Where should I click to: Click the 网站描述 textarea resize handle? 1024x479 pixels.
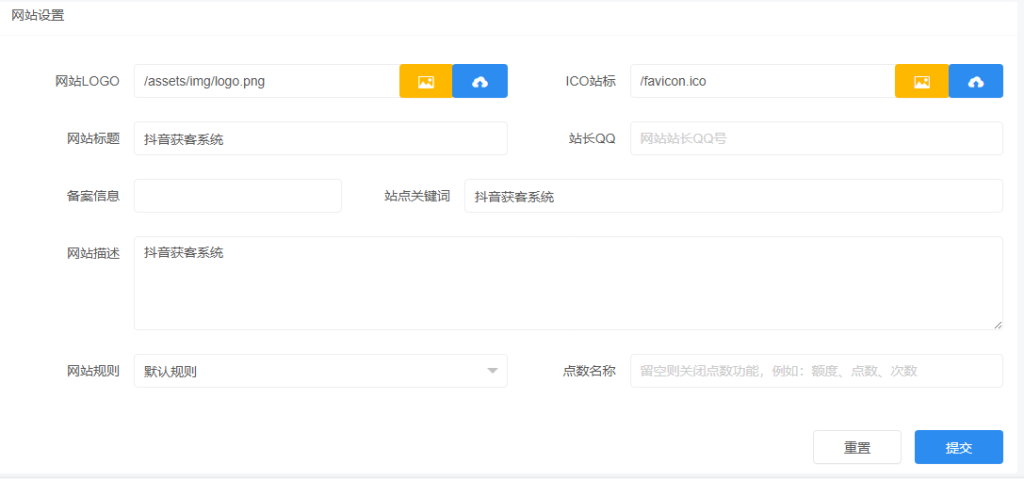coord(998,325)
